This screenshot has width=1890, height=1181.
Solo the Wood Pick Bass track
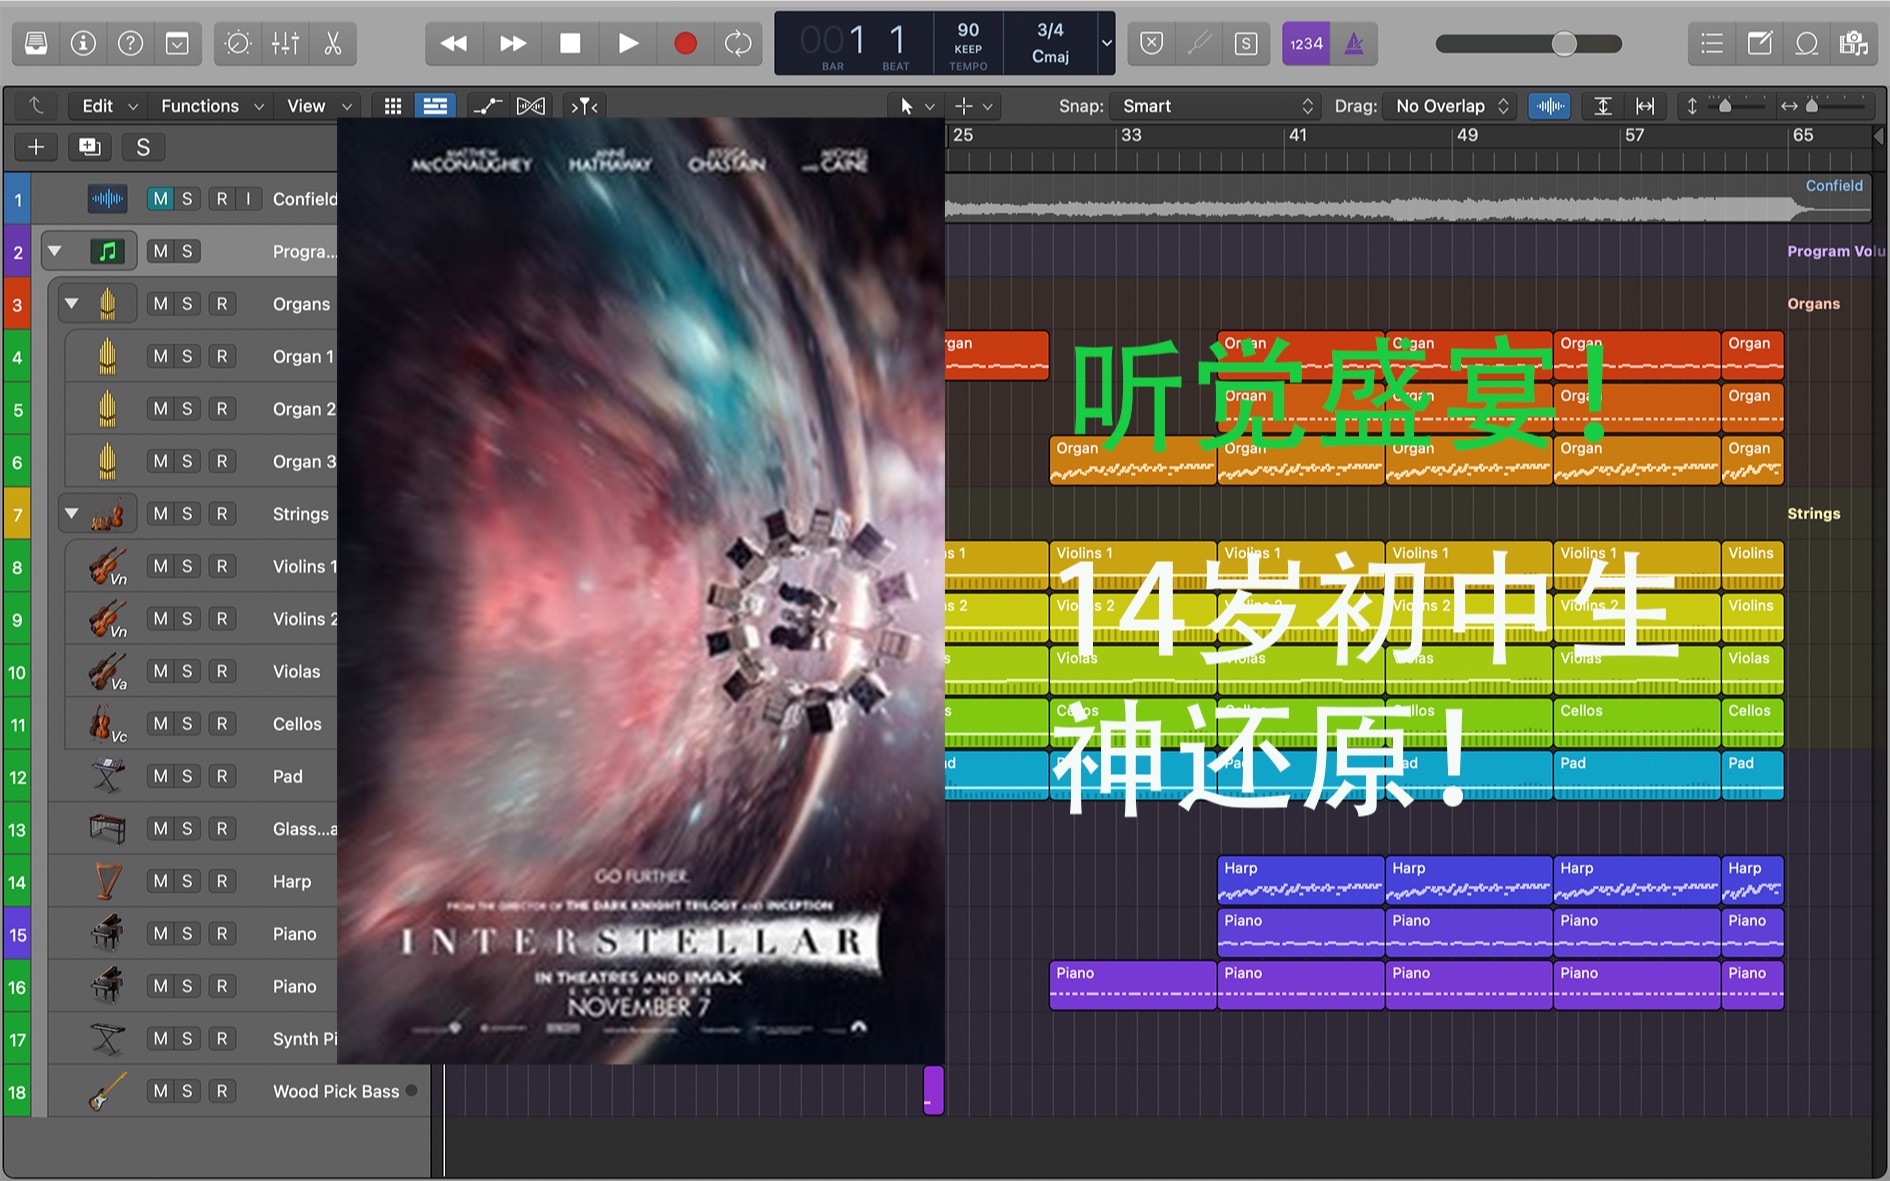(187, 1091)
